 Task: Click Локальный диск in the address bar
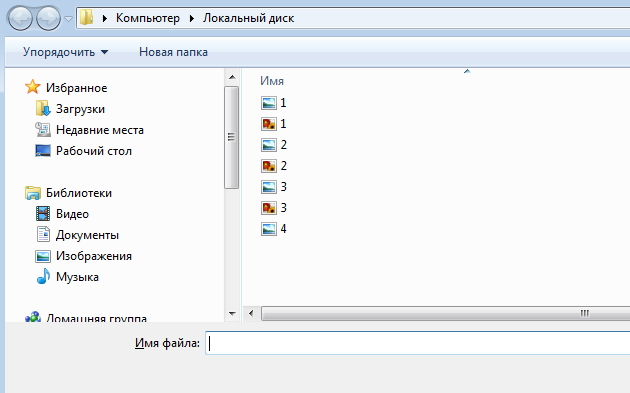pos(248,18)
